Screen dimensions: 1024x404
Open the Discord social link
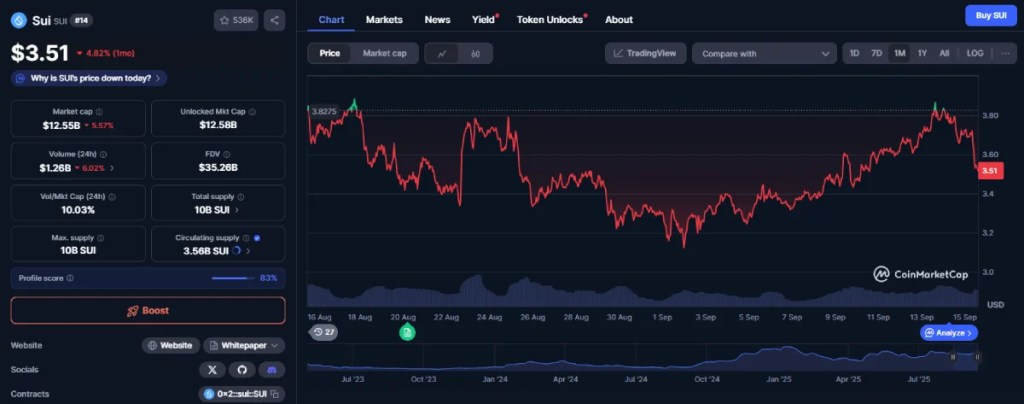pos(269,369)
